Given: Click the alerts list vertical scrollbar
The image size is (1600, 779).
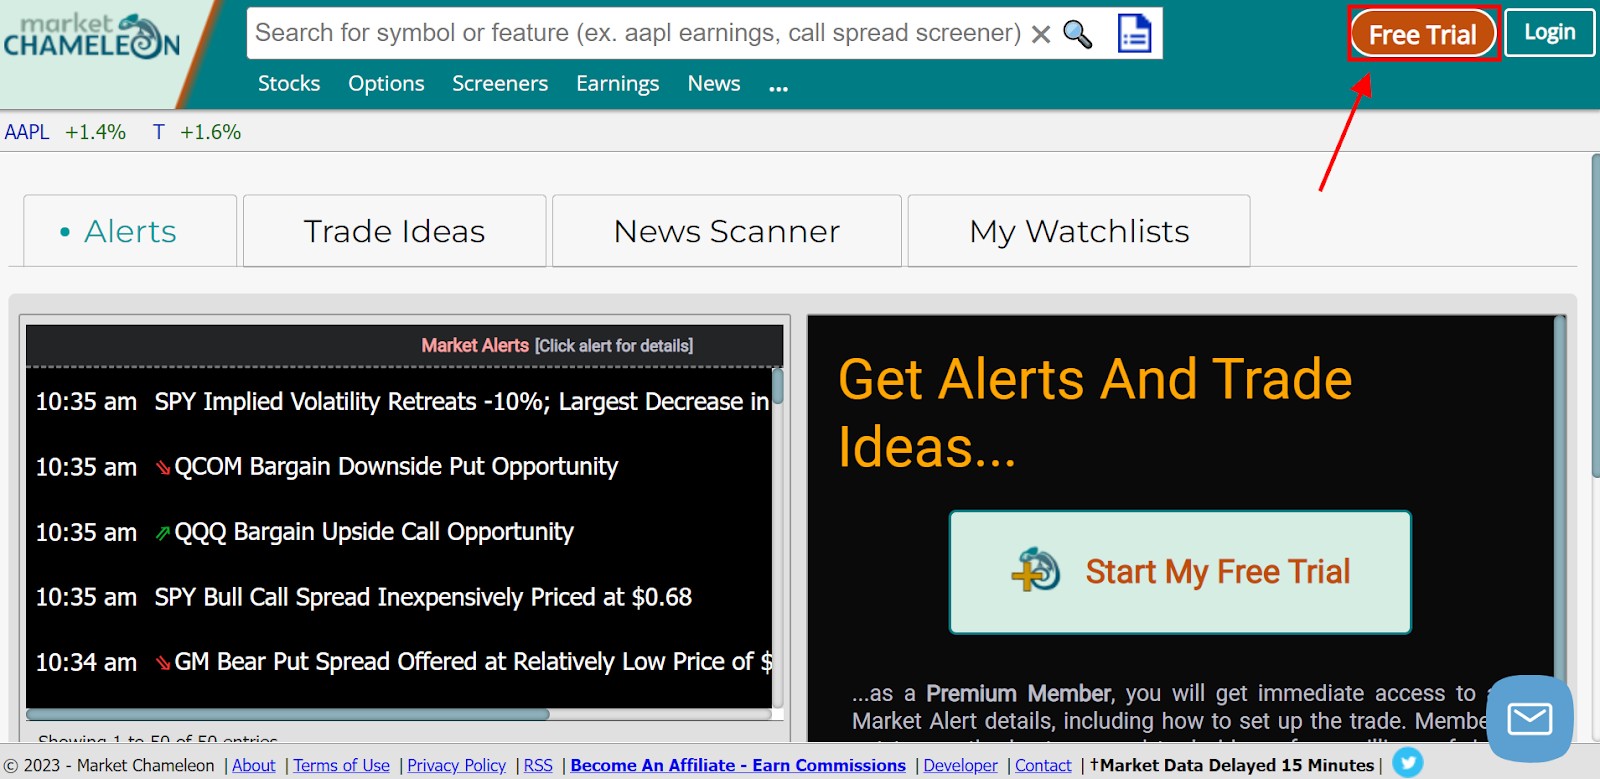Looking at the screenshot, I should (x=777, y=387).
